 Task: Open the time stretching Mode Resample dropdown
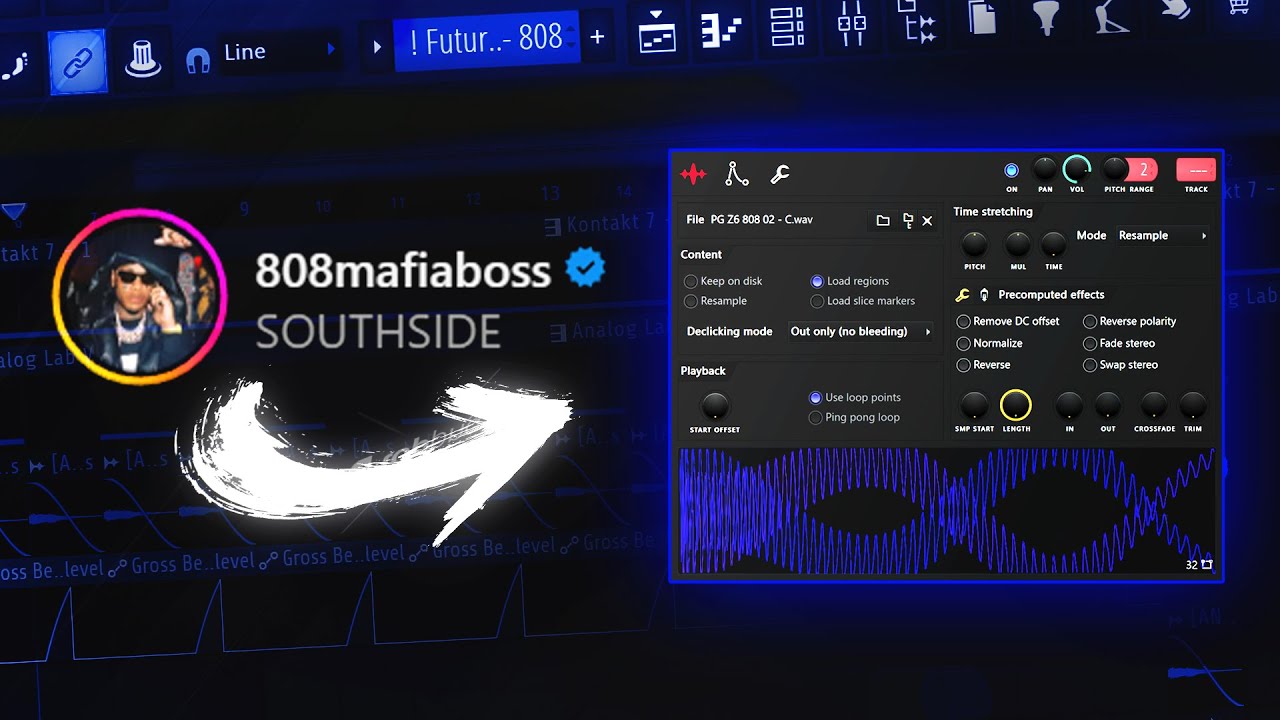tap(1162, 236)
